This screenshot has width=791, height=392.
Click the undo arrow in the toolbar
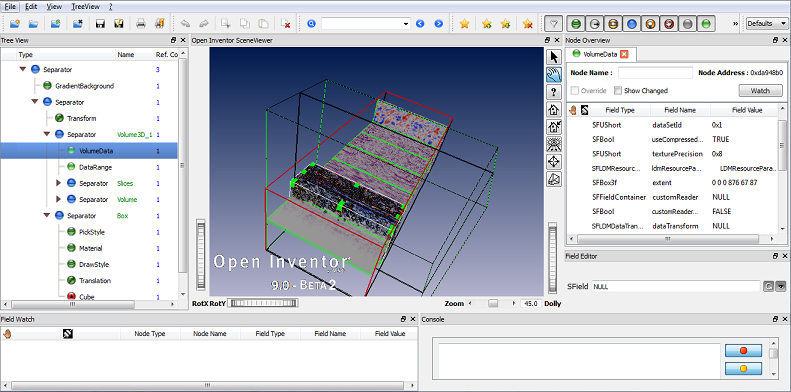point(185,24)
